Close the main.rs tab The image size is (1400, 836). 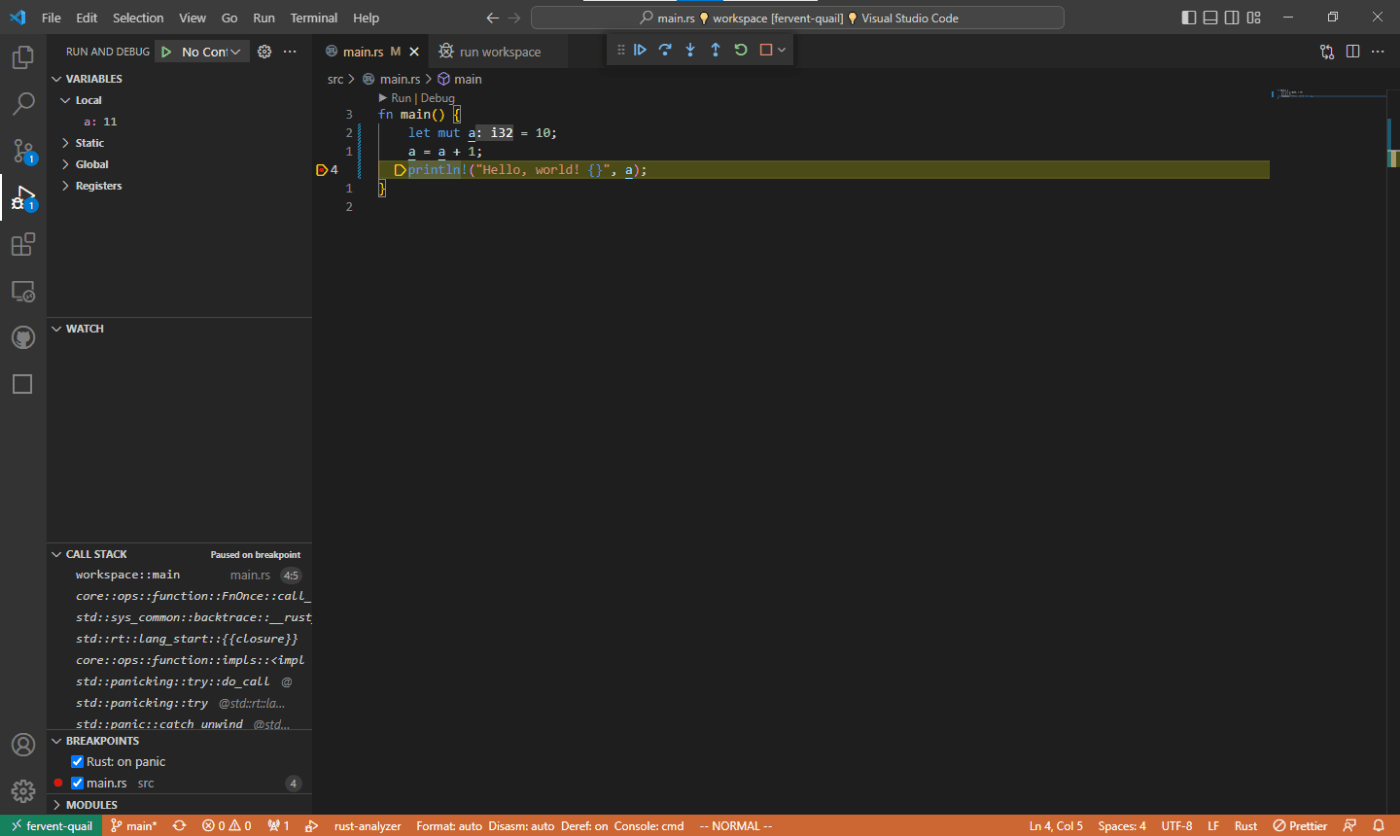point(414,52)
